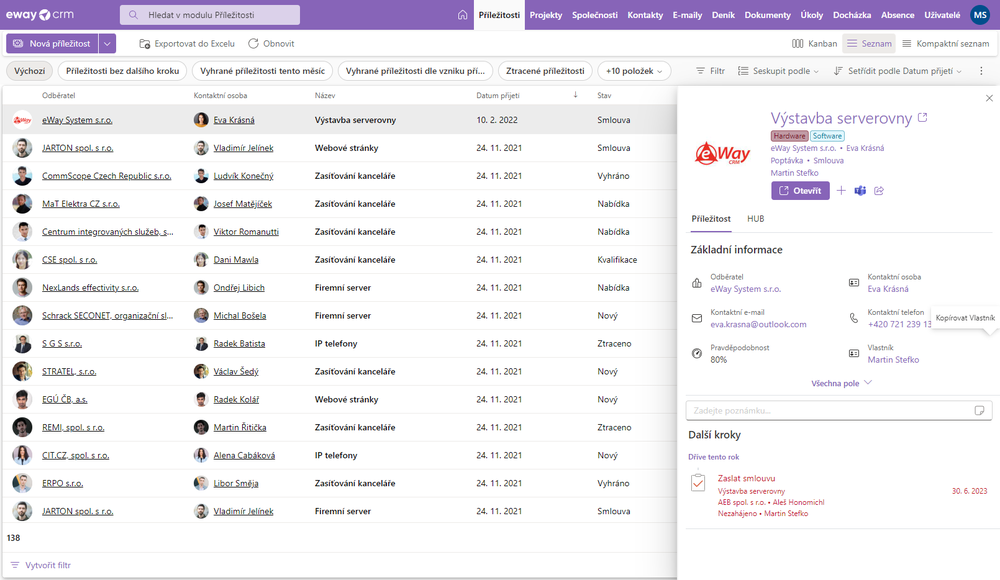The image size is (1000, 580).
Task: Click Martin Stefko owner link
Action: point(893,360)
